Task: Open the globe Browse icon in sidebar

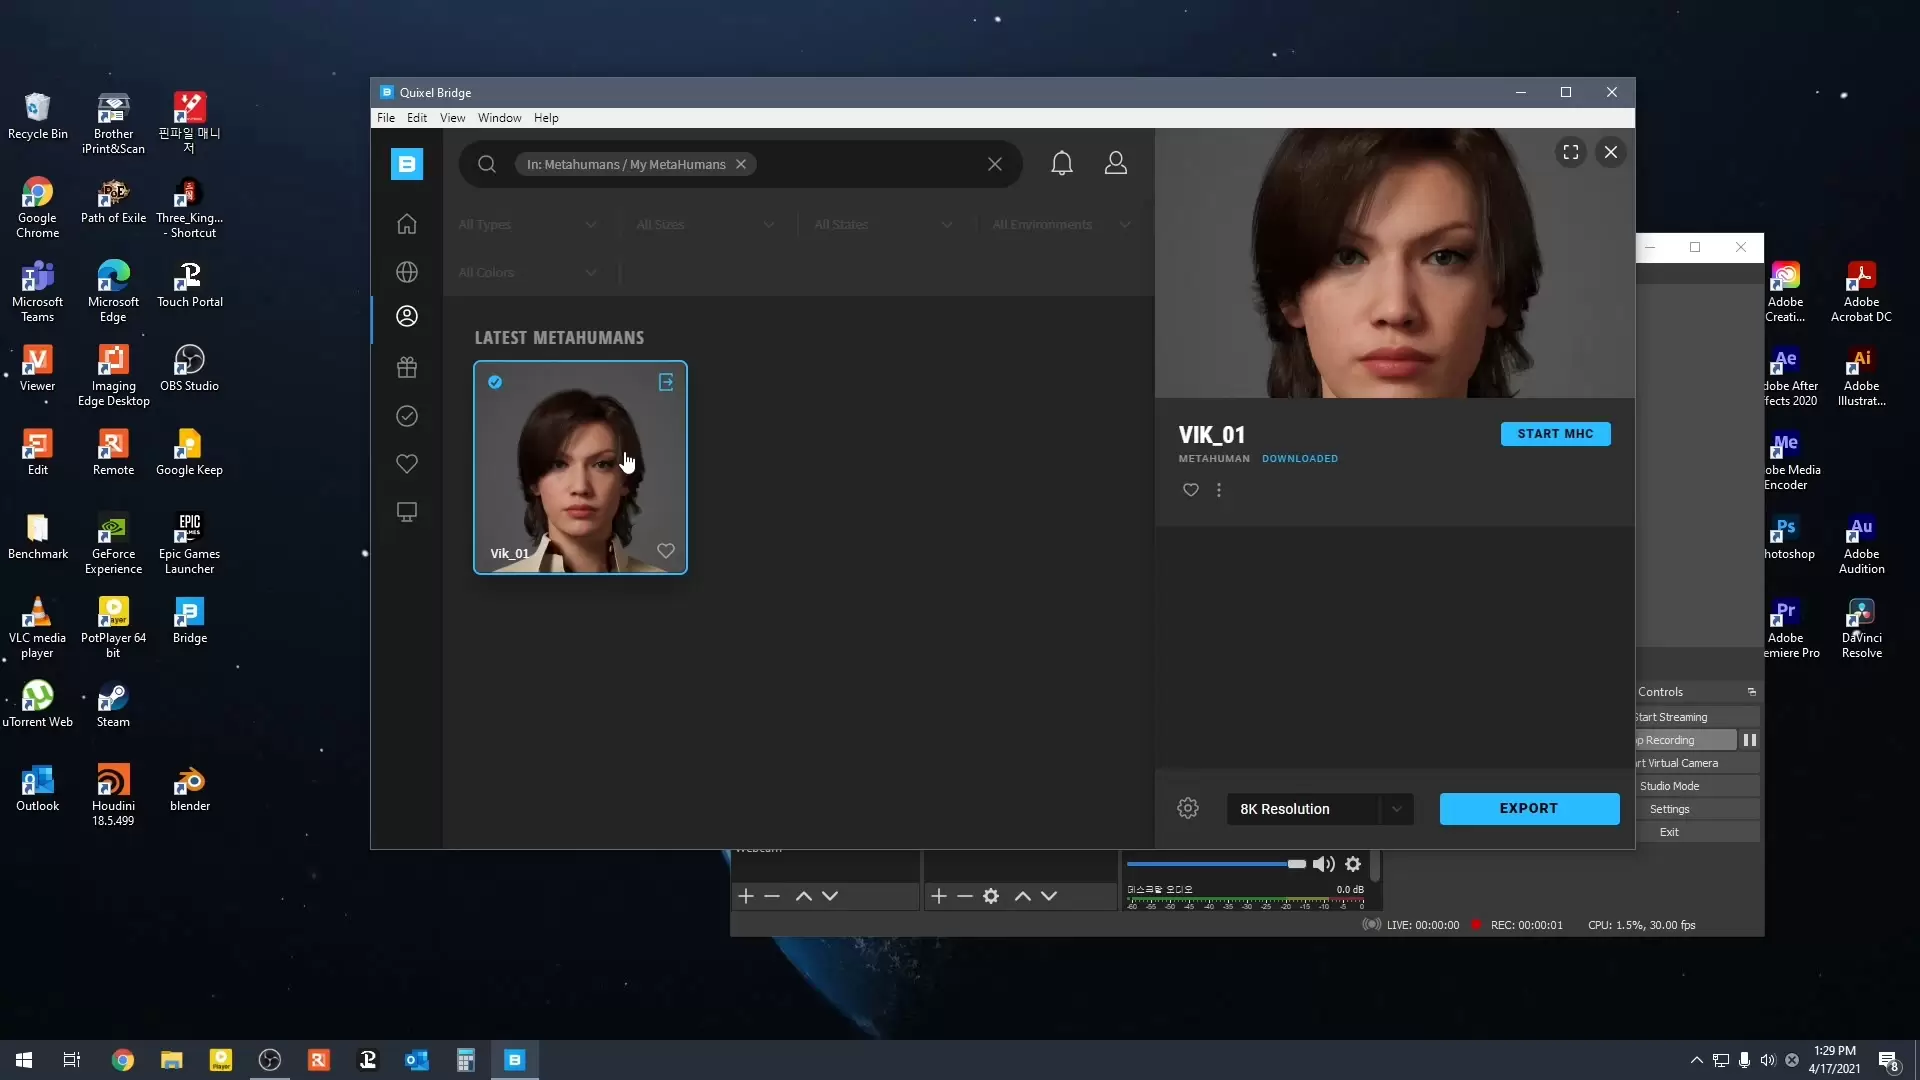Action: pos(406,272)
